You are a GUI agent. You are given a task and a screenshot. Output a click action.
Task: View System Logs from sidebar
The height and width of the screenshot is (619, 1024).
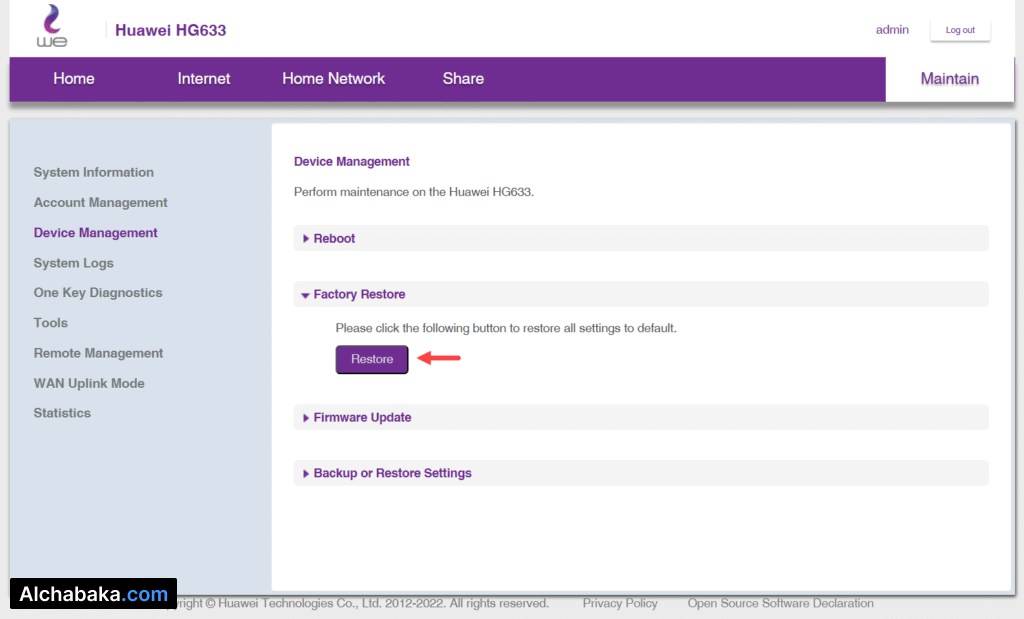tap(74, 263)
